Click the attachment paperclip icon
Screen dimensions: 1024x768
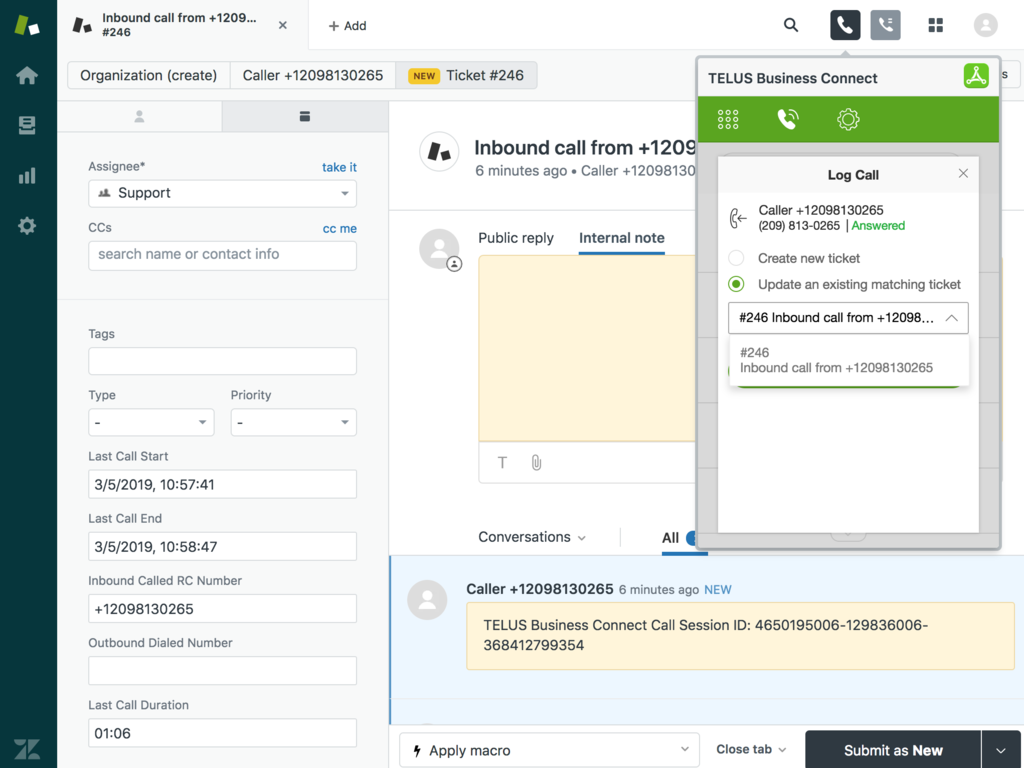(536, 462)
